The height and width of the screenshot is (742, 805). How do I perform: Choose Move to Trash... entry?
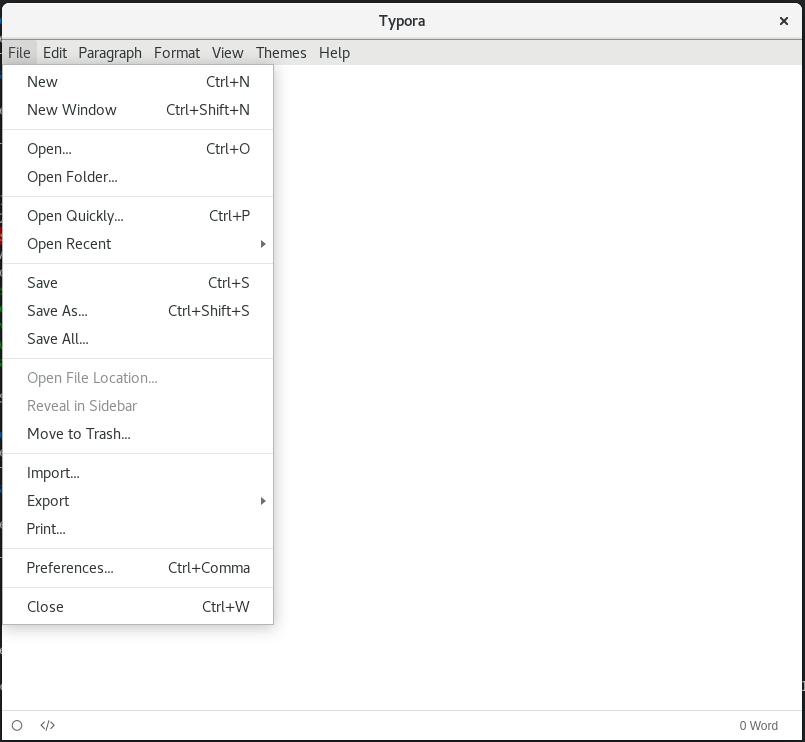coord(138,434)
